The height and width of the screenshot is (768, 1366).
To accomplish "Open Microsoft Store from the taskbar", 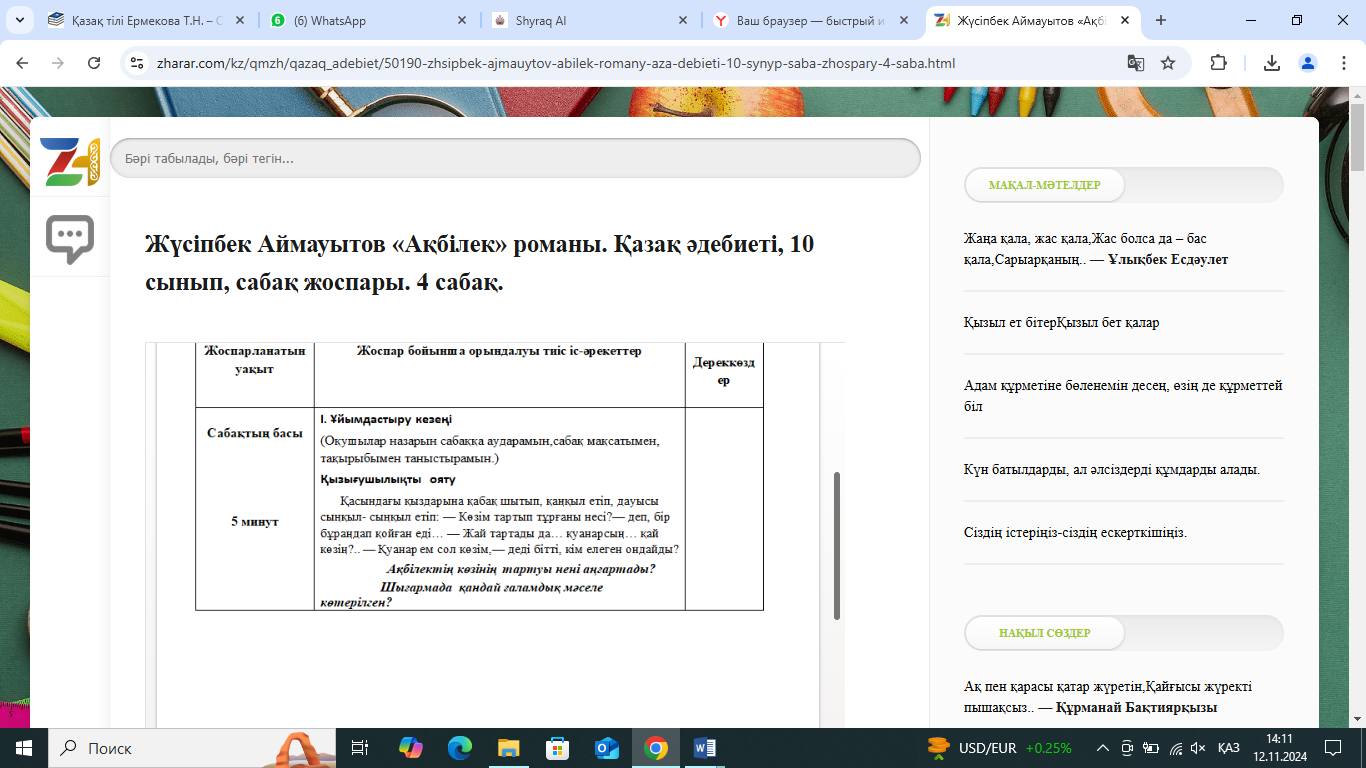I will pos(558,748).
